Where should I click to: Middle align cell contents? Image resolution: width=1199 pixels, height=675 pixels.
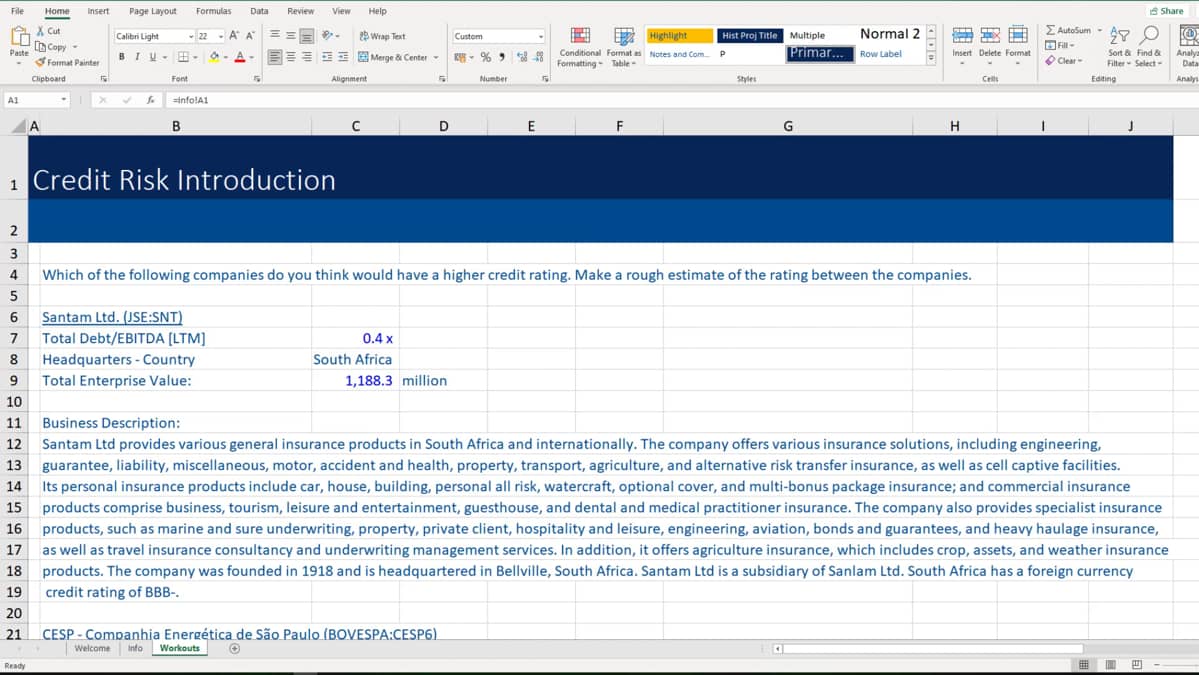click(291, 35)
